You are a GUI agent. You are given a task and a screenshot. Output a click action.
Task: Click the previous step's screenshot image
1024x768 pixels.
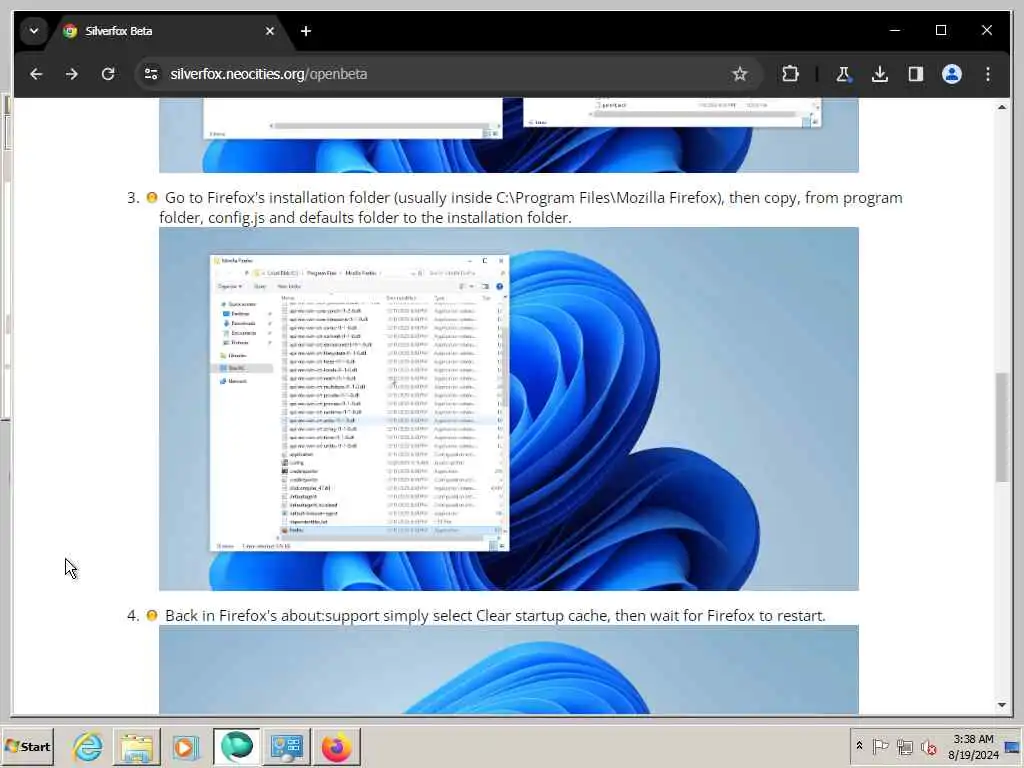(509, 135)
